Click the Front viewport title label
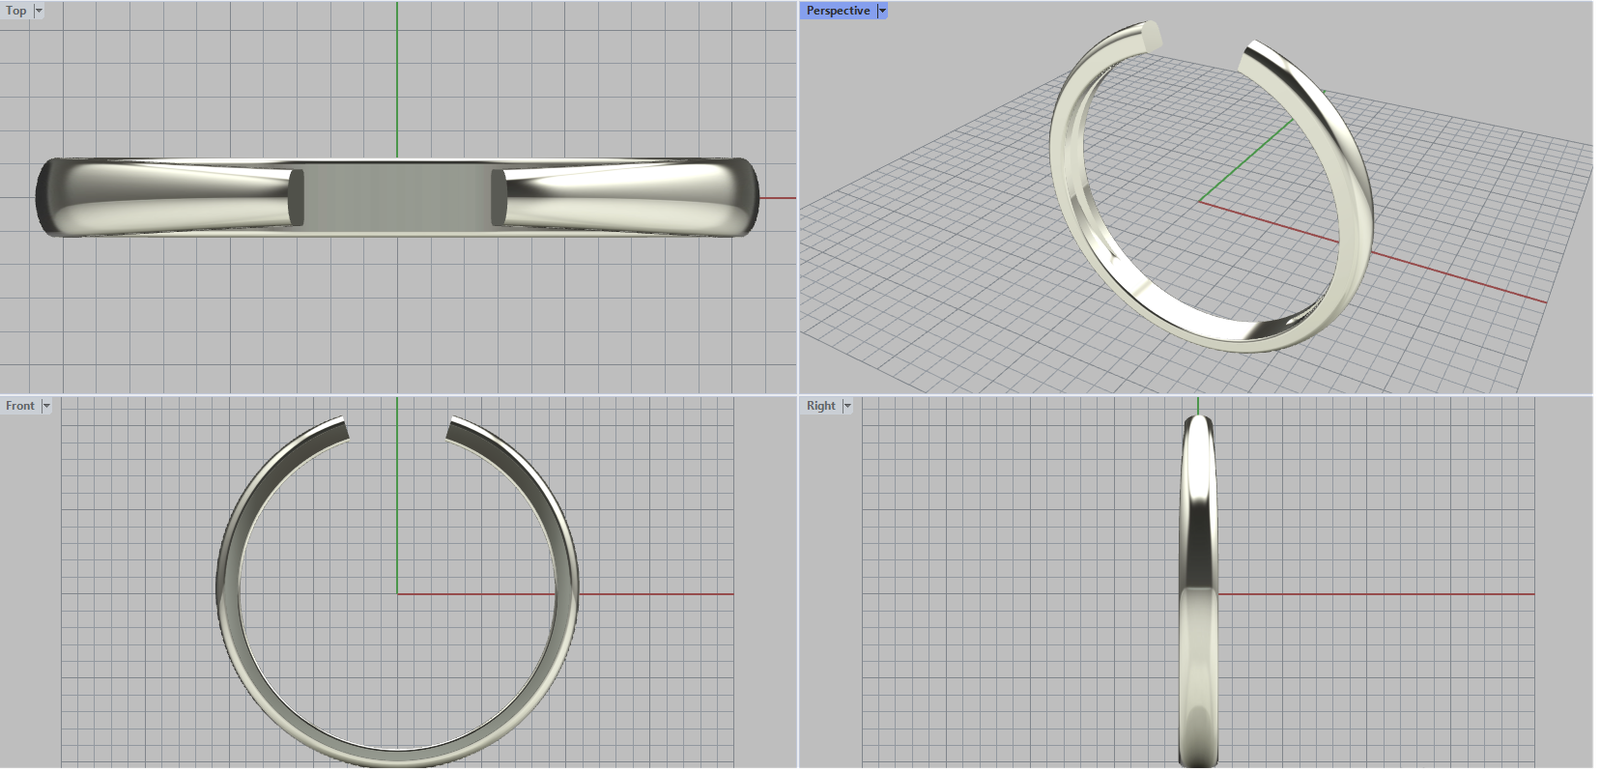Image resolution: width=1600 pixels, height=772 pixels. tap(20, 406)
